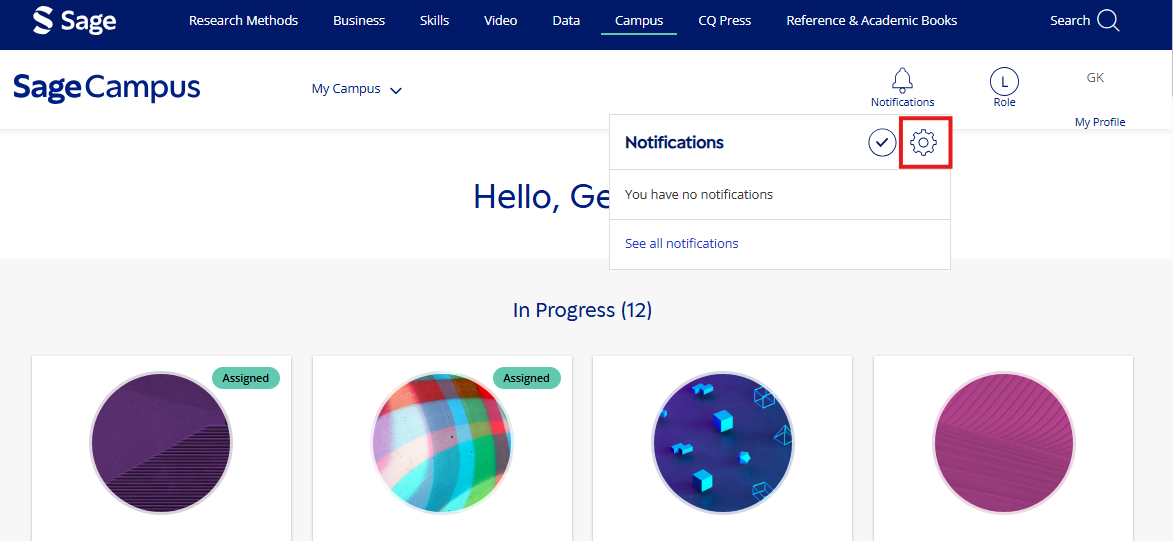1173x541 pixels.
Task: Click the Notifications panel heading
Action: (674, 142)
